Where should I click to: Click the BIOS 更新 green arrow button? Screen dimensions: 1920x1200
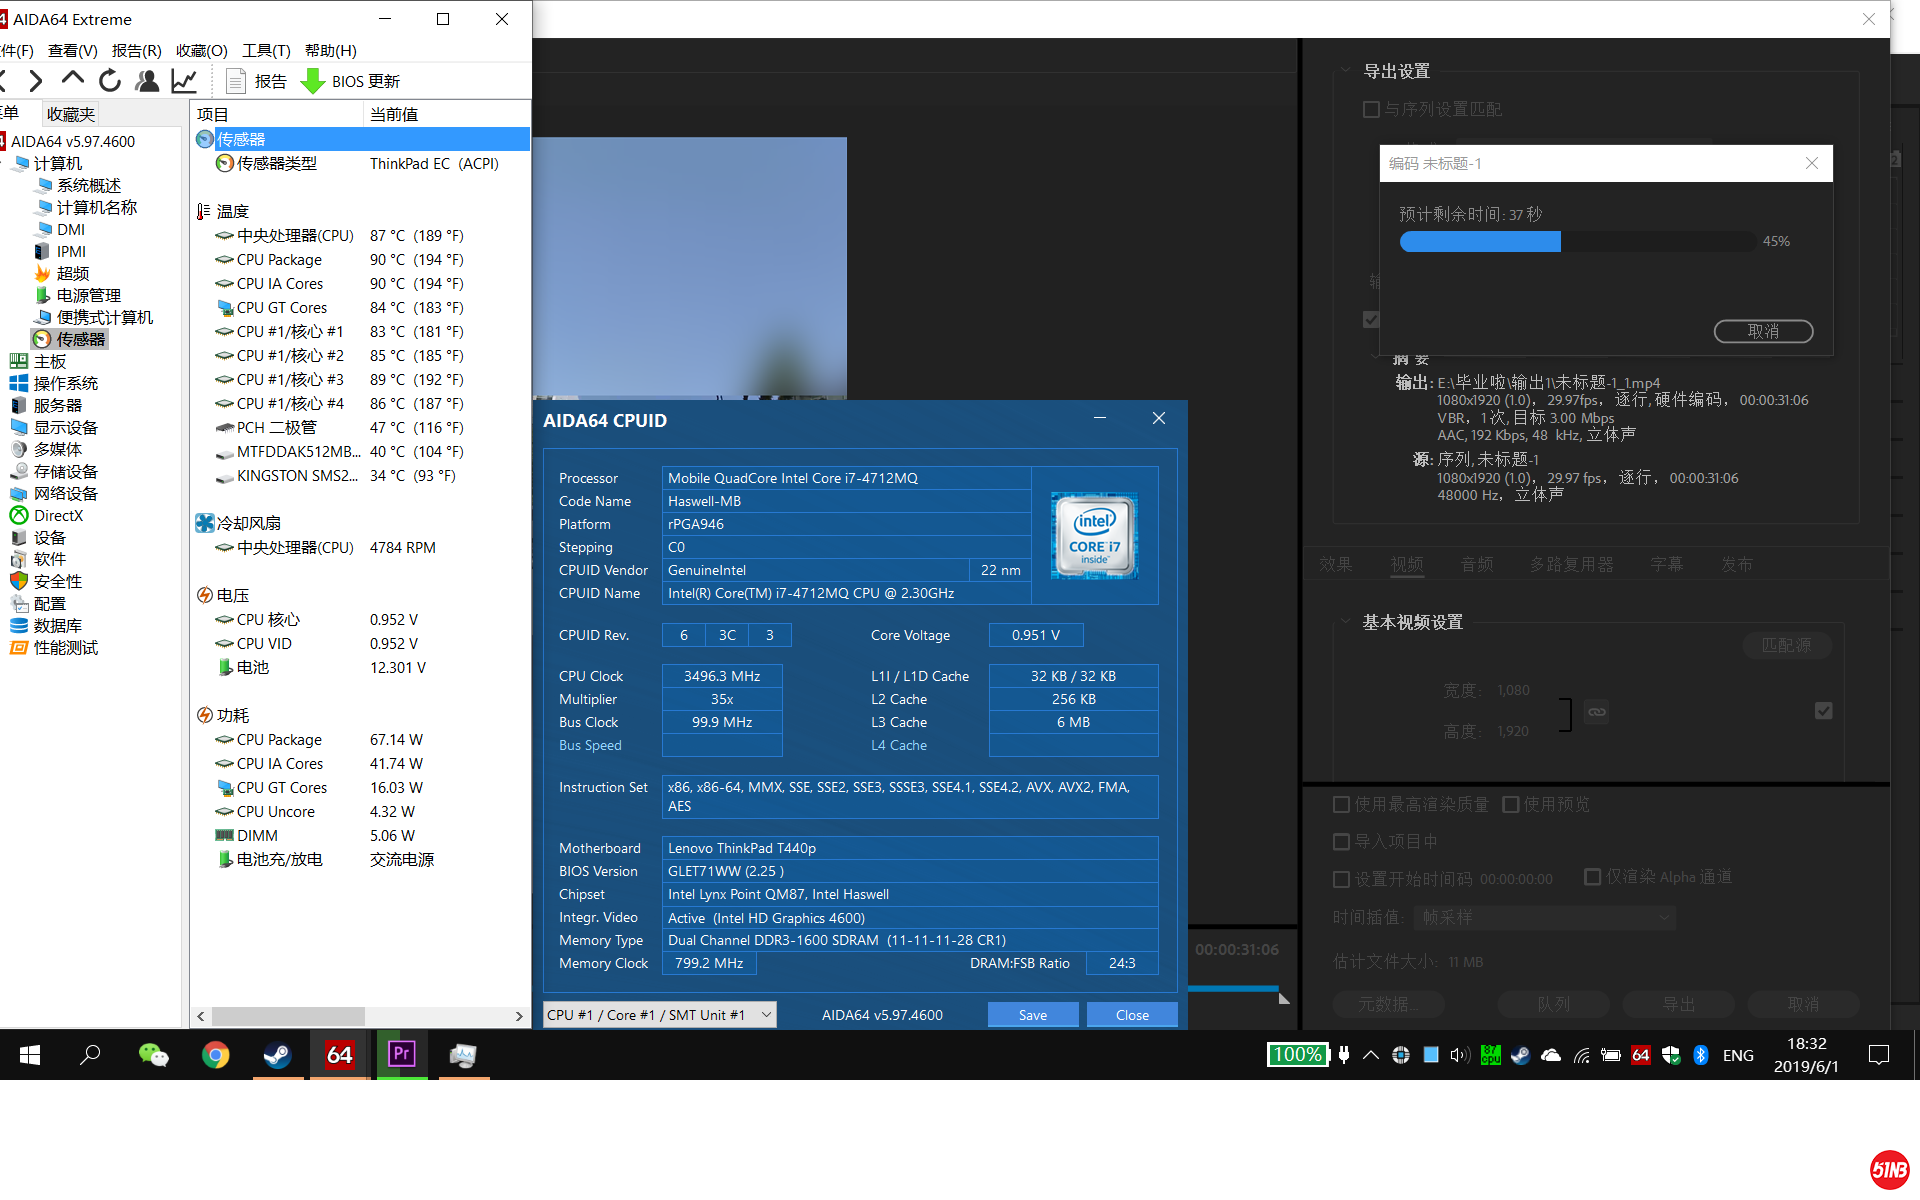coord(351,81)
